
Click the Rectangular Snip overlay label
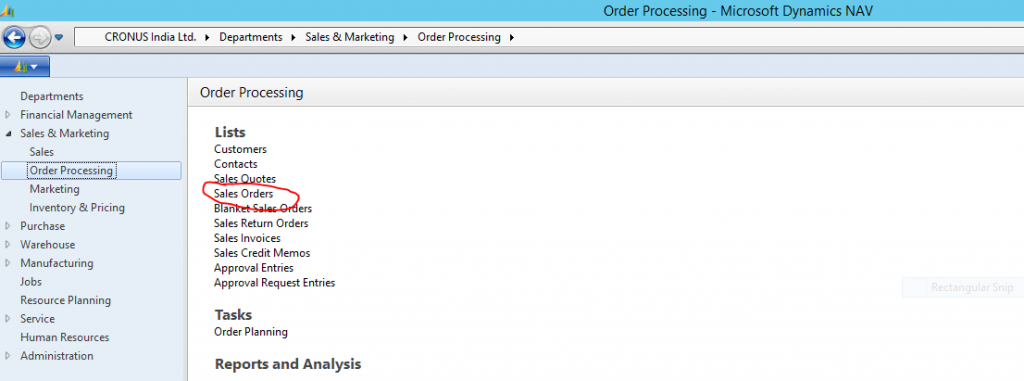(972, 288)
